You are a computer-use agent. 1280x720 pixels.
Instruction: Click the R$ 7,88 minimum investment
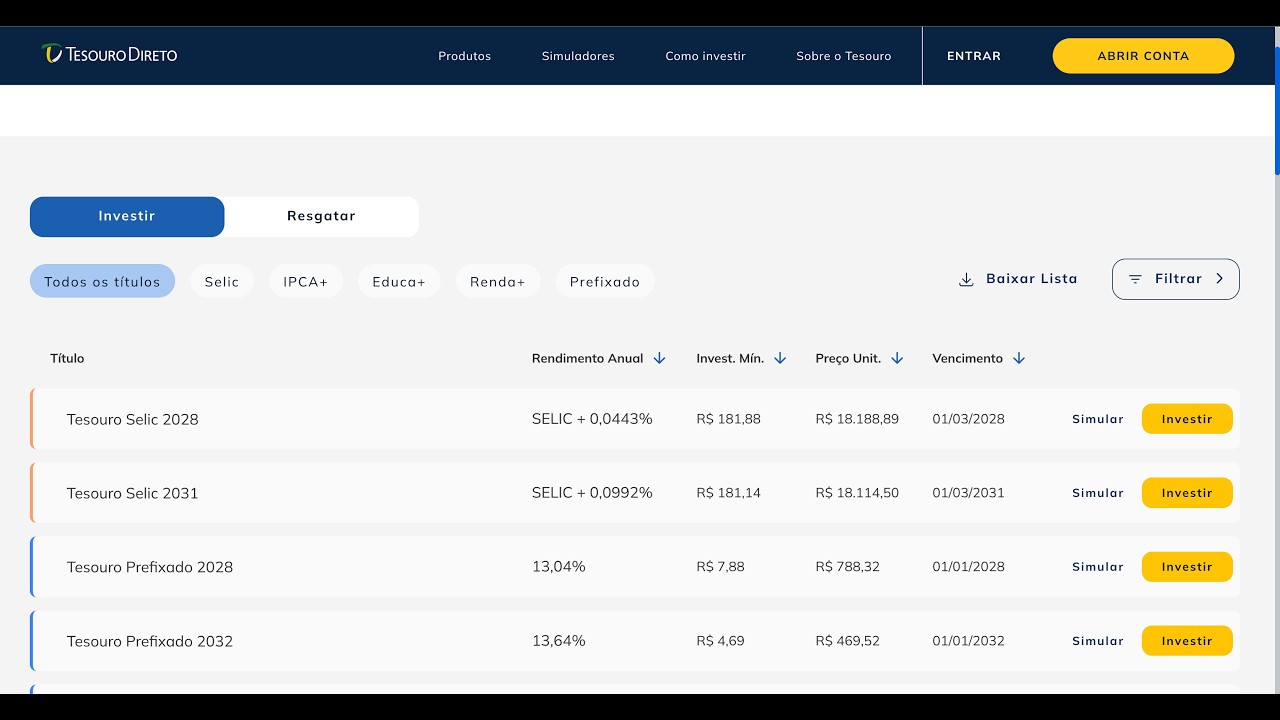pos(721,567)
